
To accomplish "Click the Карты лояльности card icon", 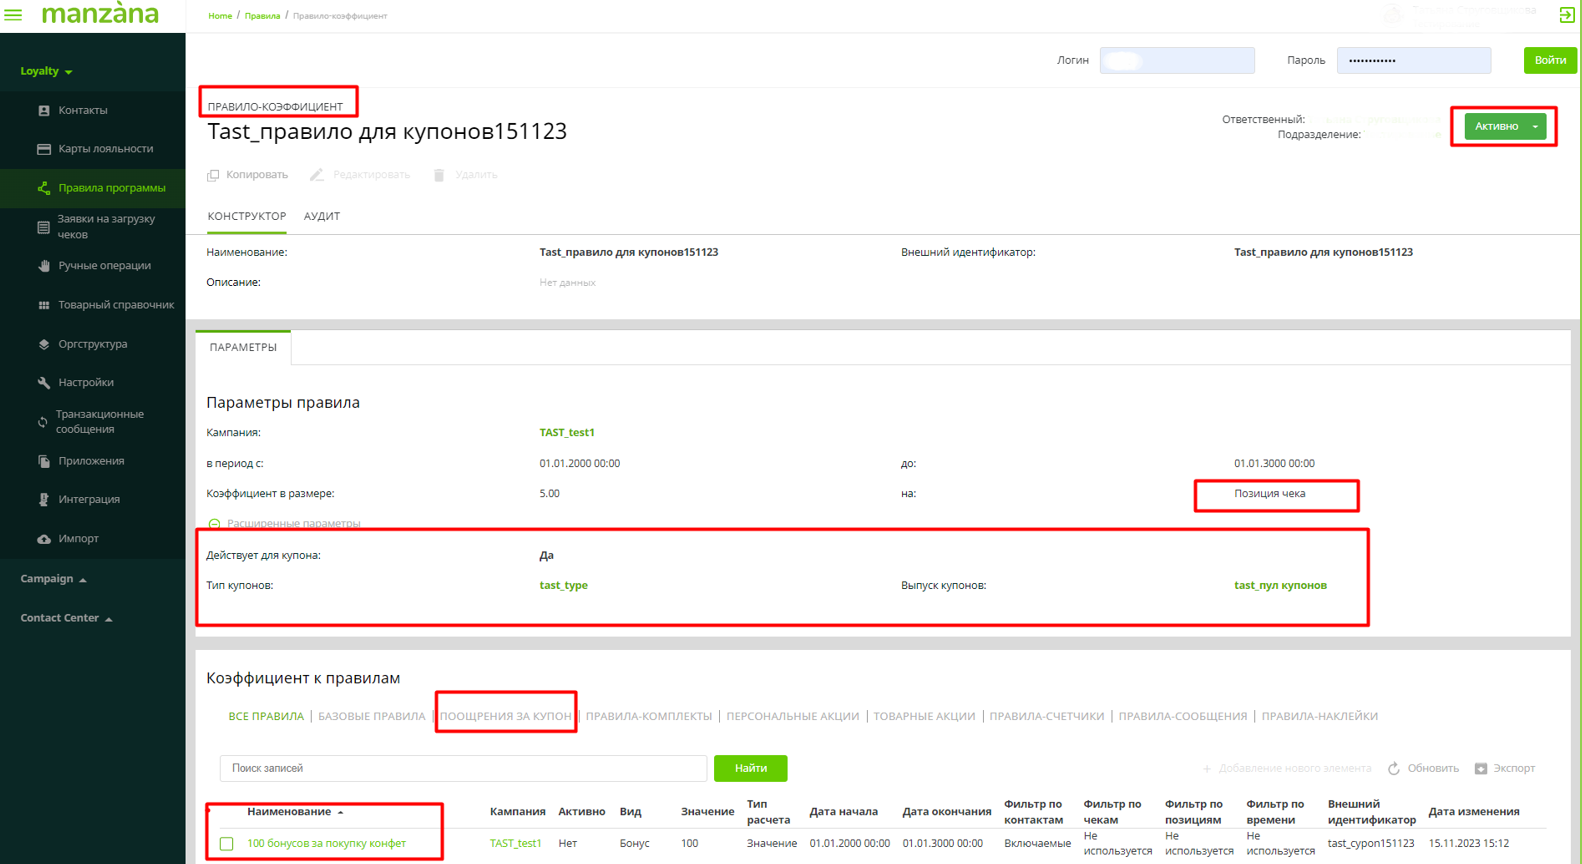I will (44, 149).
